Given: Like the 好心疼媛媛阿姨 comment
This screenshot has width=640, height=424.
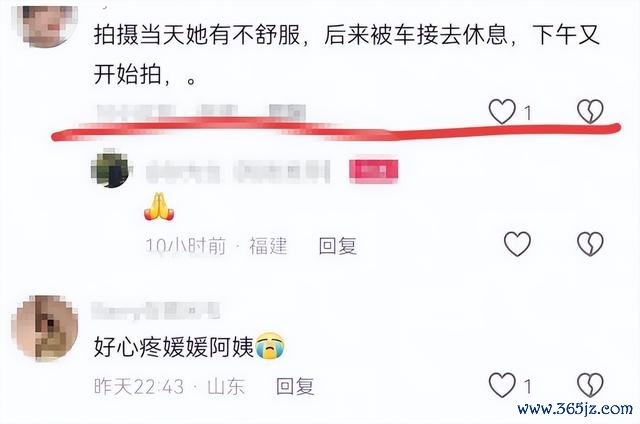Looking at the screenshot, I should point(502,385).
